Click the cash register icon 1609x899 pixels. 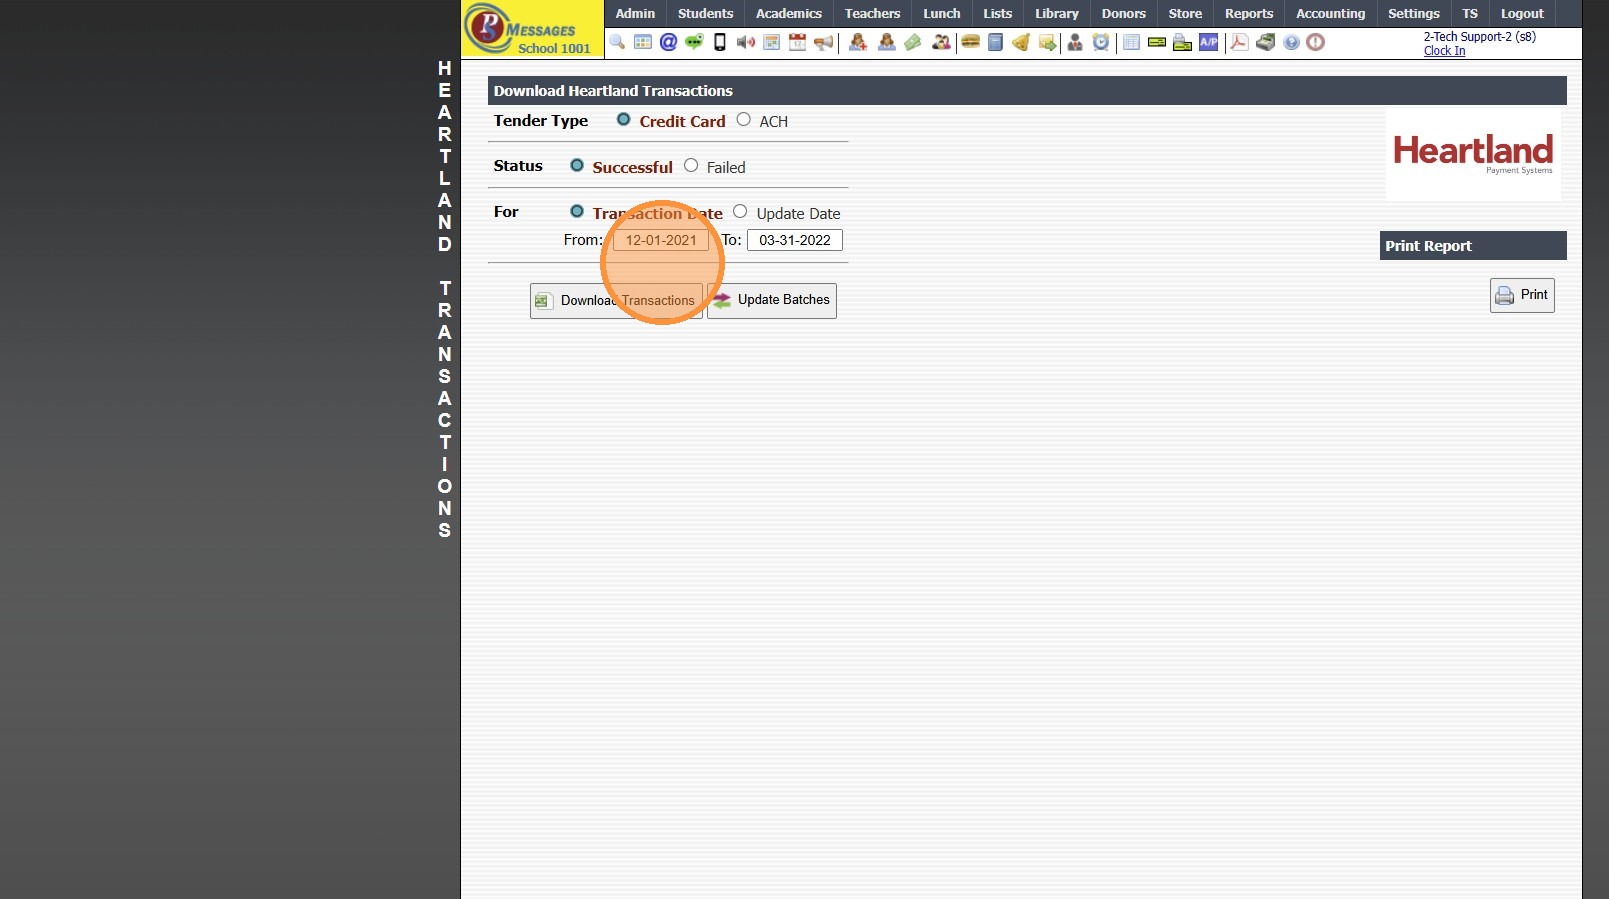(x=1265, y=42)
